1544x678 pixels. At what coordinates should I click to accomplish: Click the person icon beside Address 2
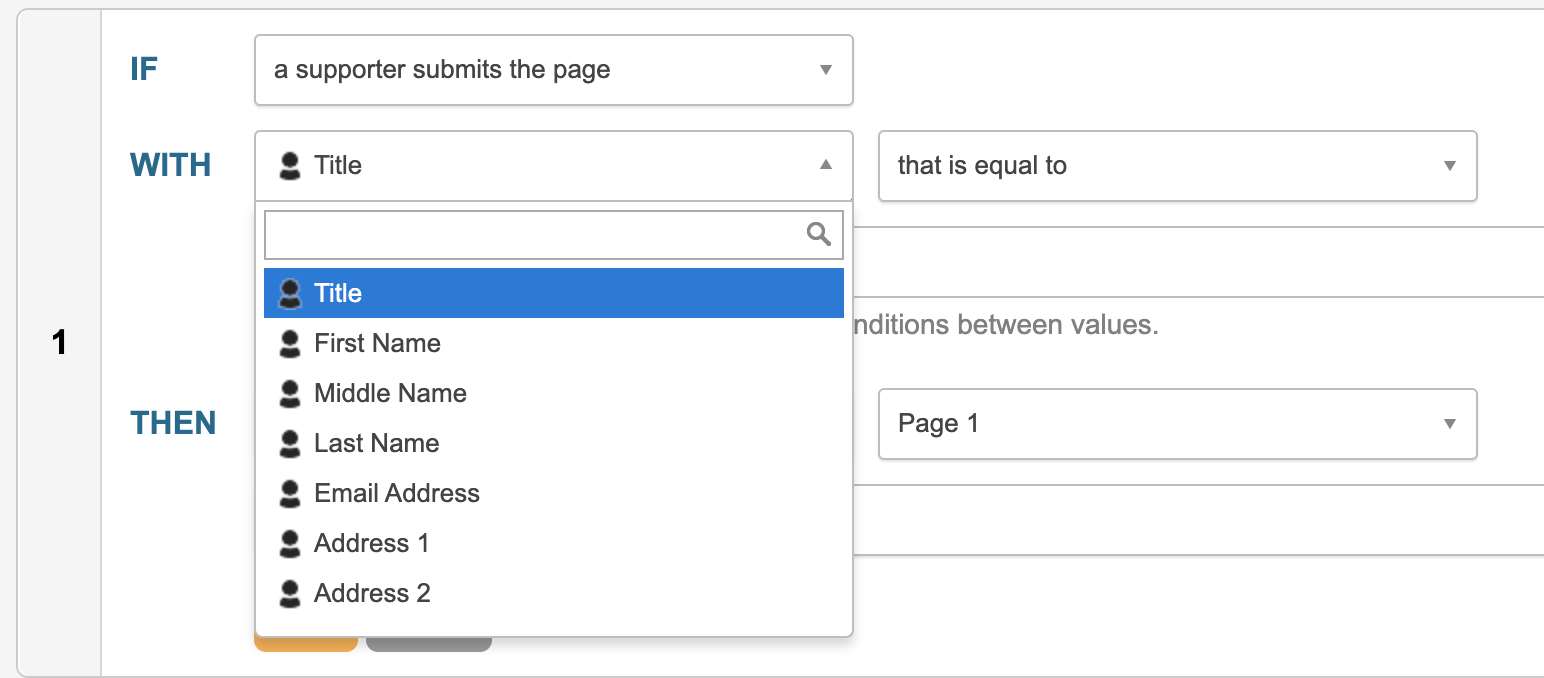pyautogui.click(x=290, y=593)
